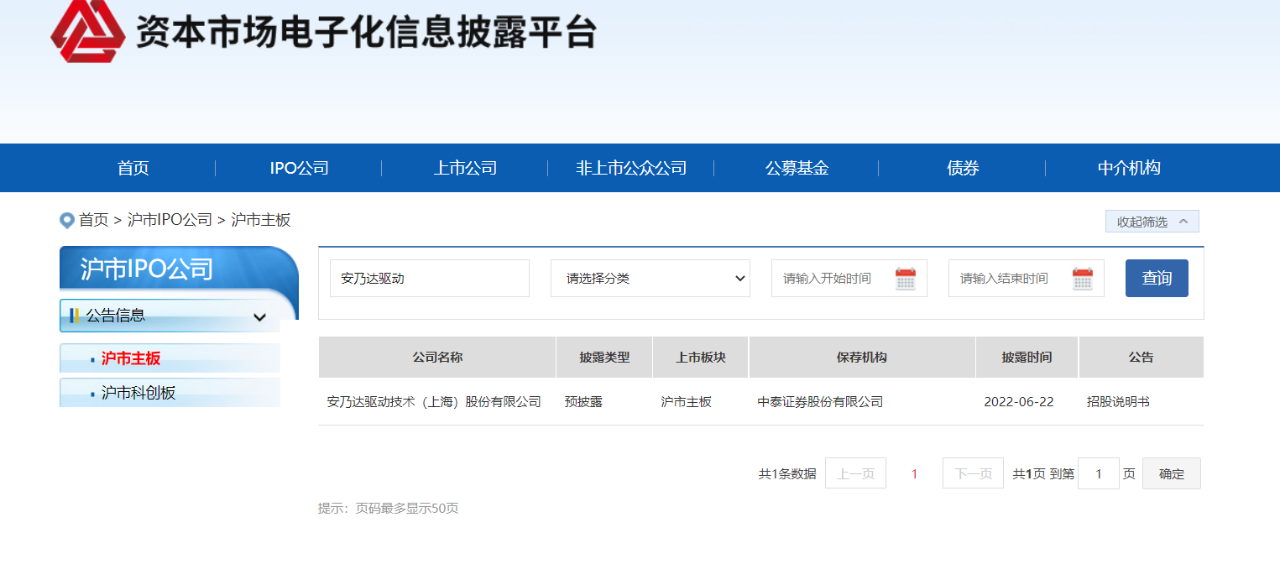
Task: Click the 2022-06-22 disclosure date cell
Action: 1019,402
